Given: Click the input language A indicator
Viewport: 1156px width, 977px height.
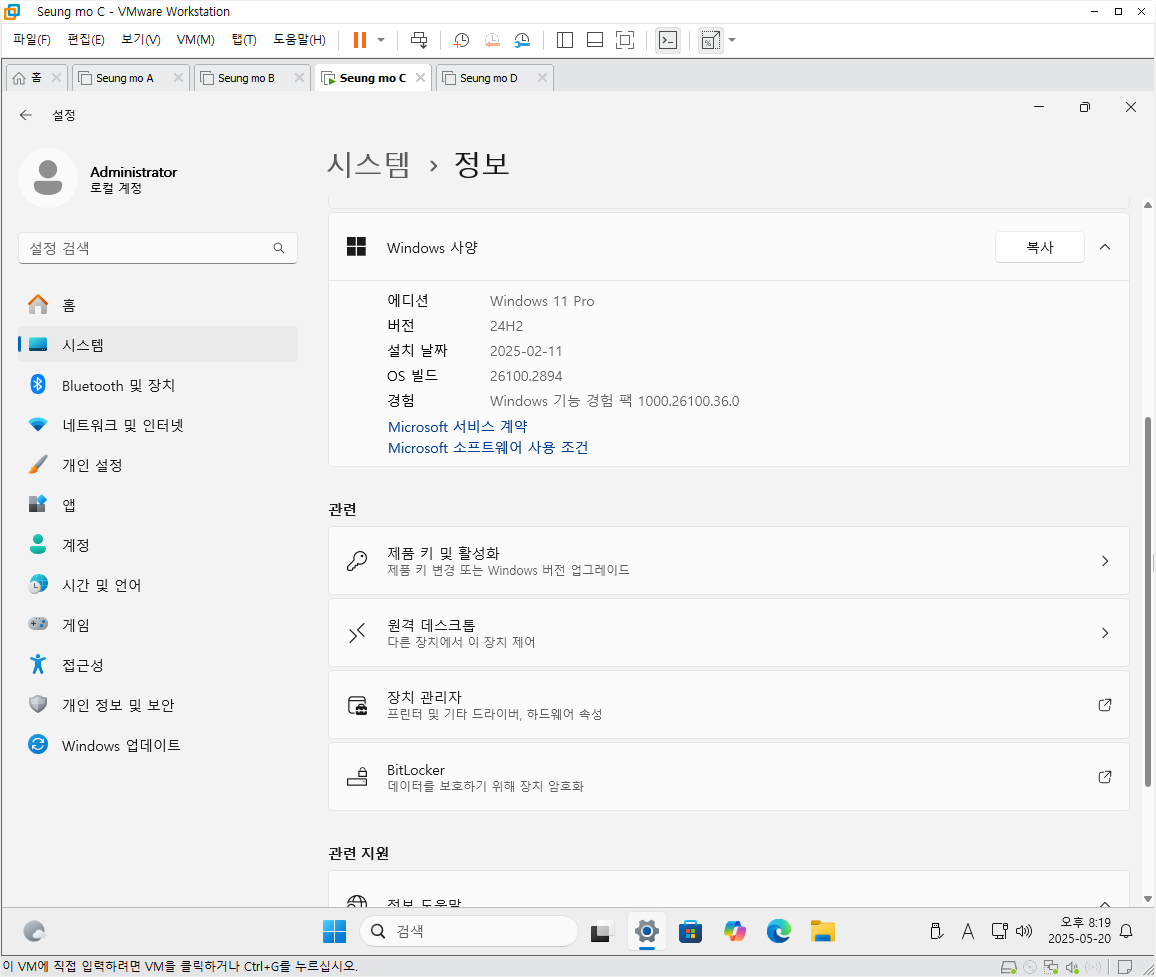Looking at the screenshot, I should 968,931.
